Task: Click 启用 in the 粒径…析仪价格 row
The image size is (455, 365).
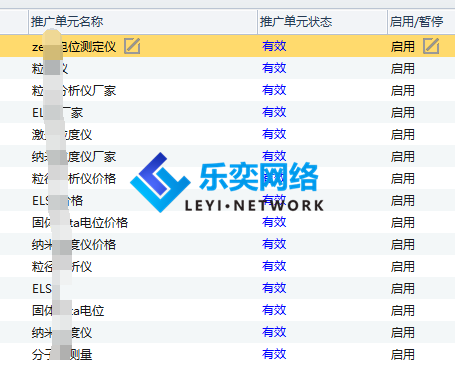Action: click(x=403, y=178)
